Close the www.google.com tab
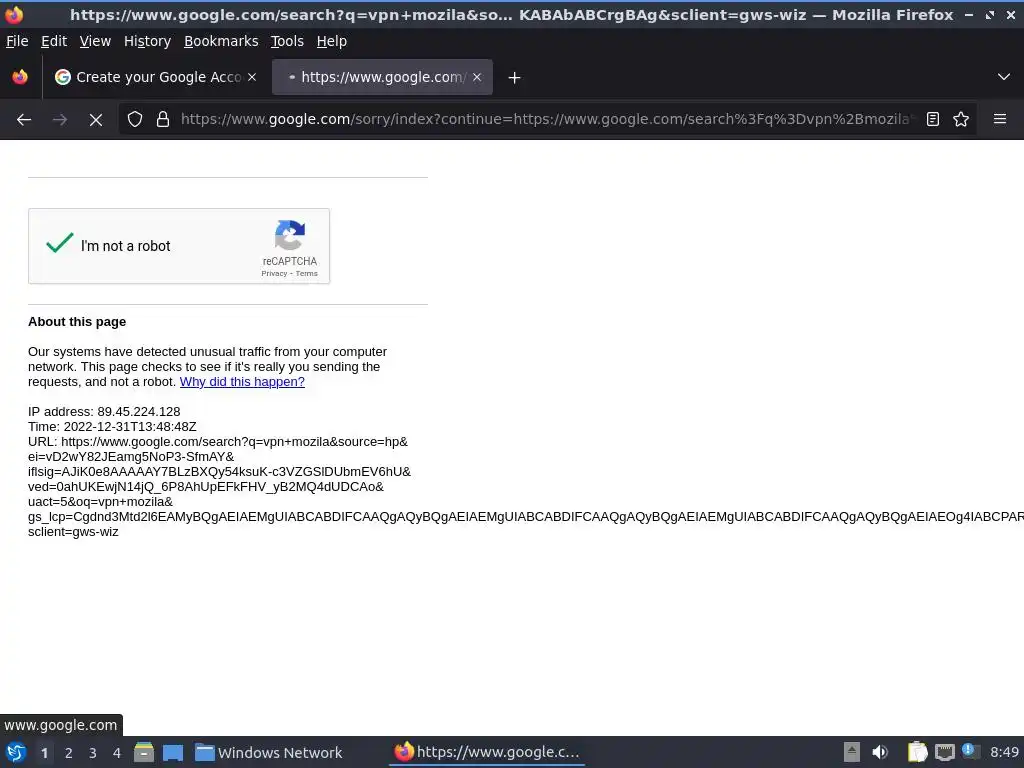Image resolution: width=1024 pixels, height=768 pixels. [477, 77]
